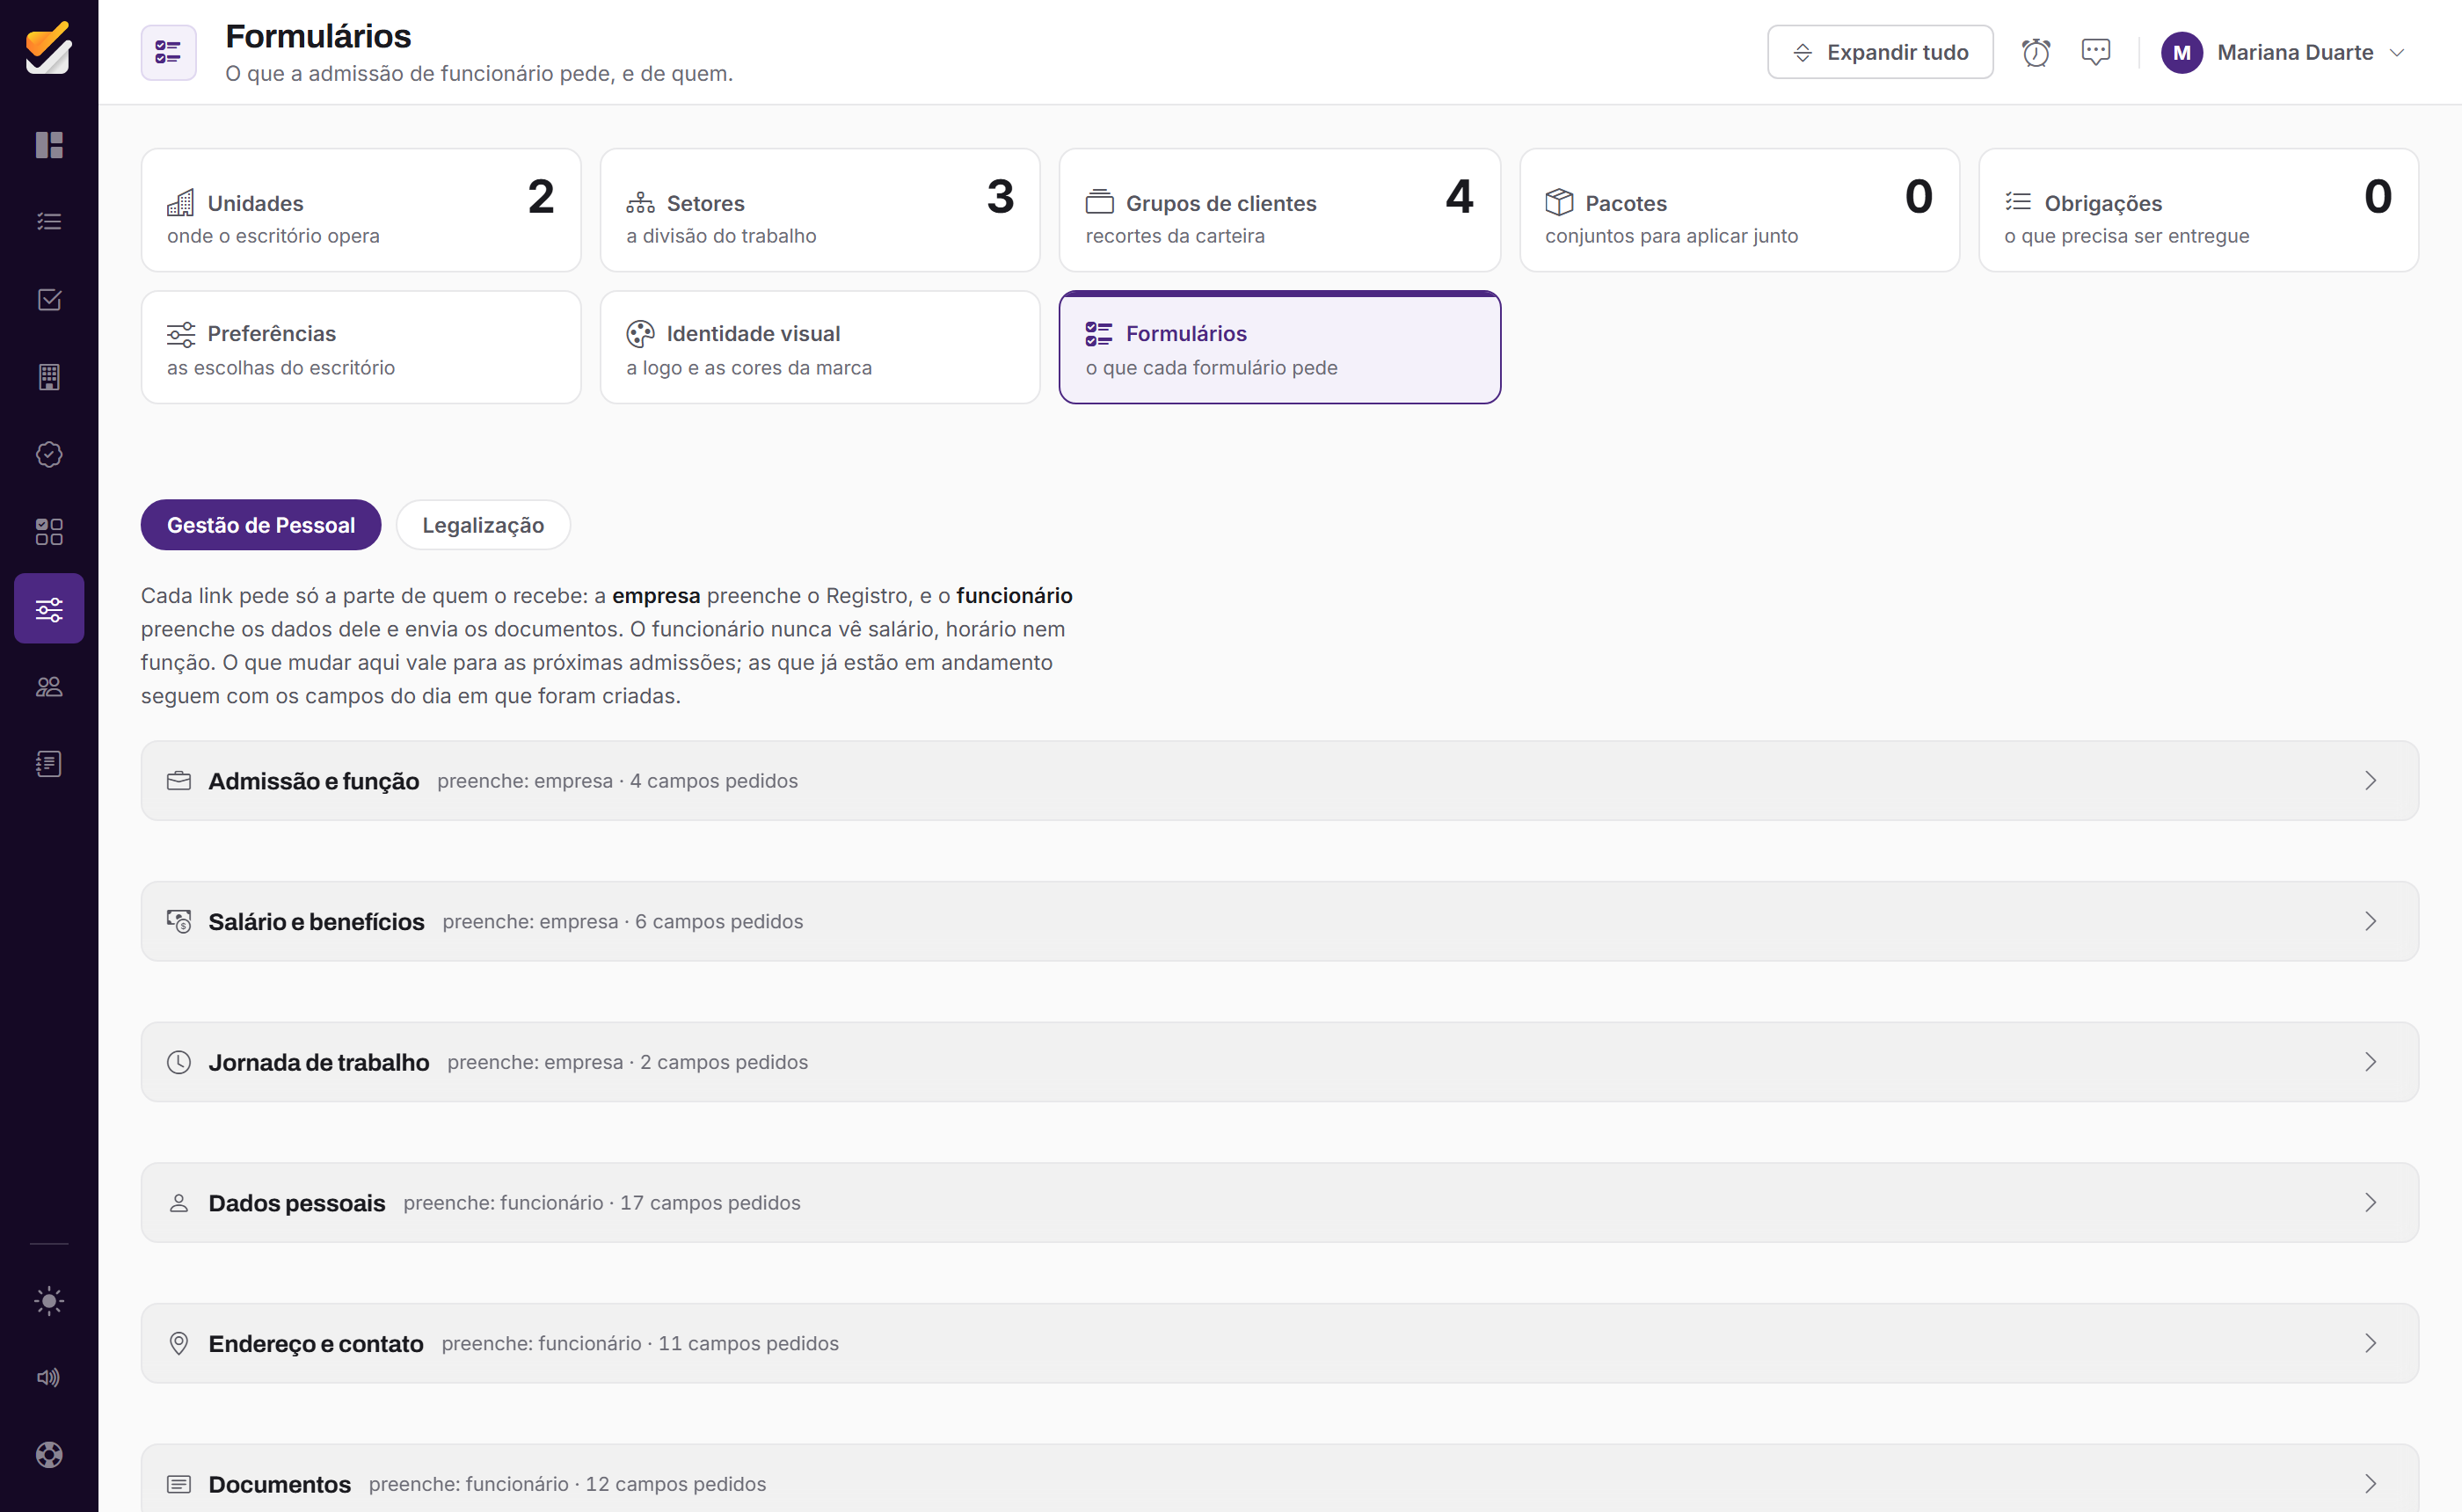Screen dimensions: 2462x1512
Task: Open the Formulários settings card
Action: pos(1279,347)
